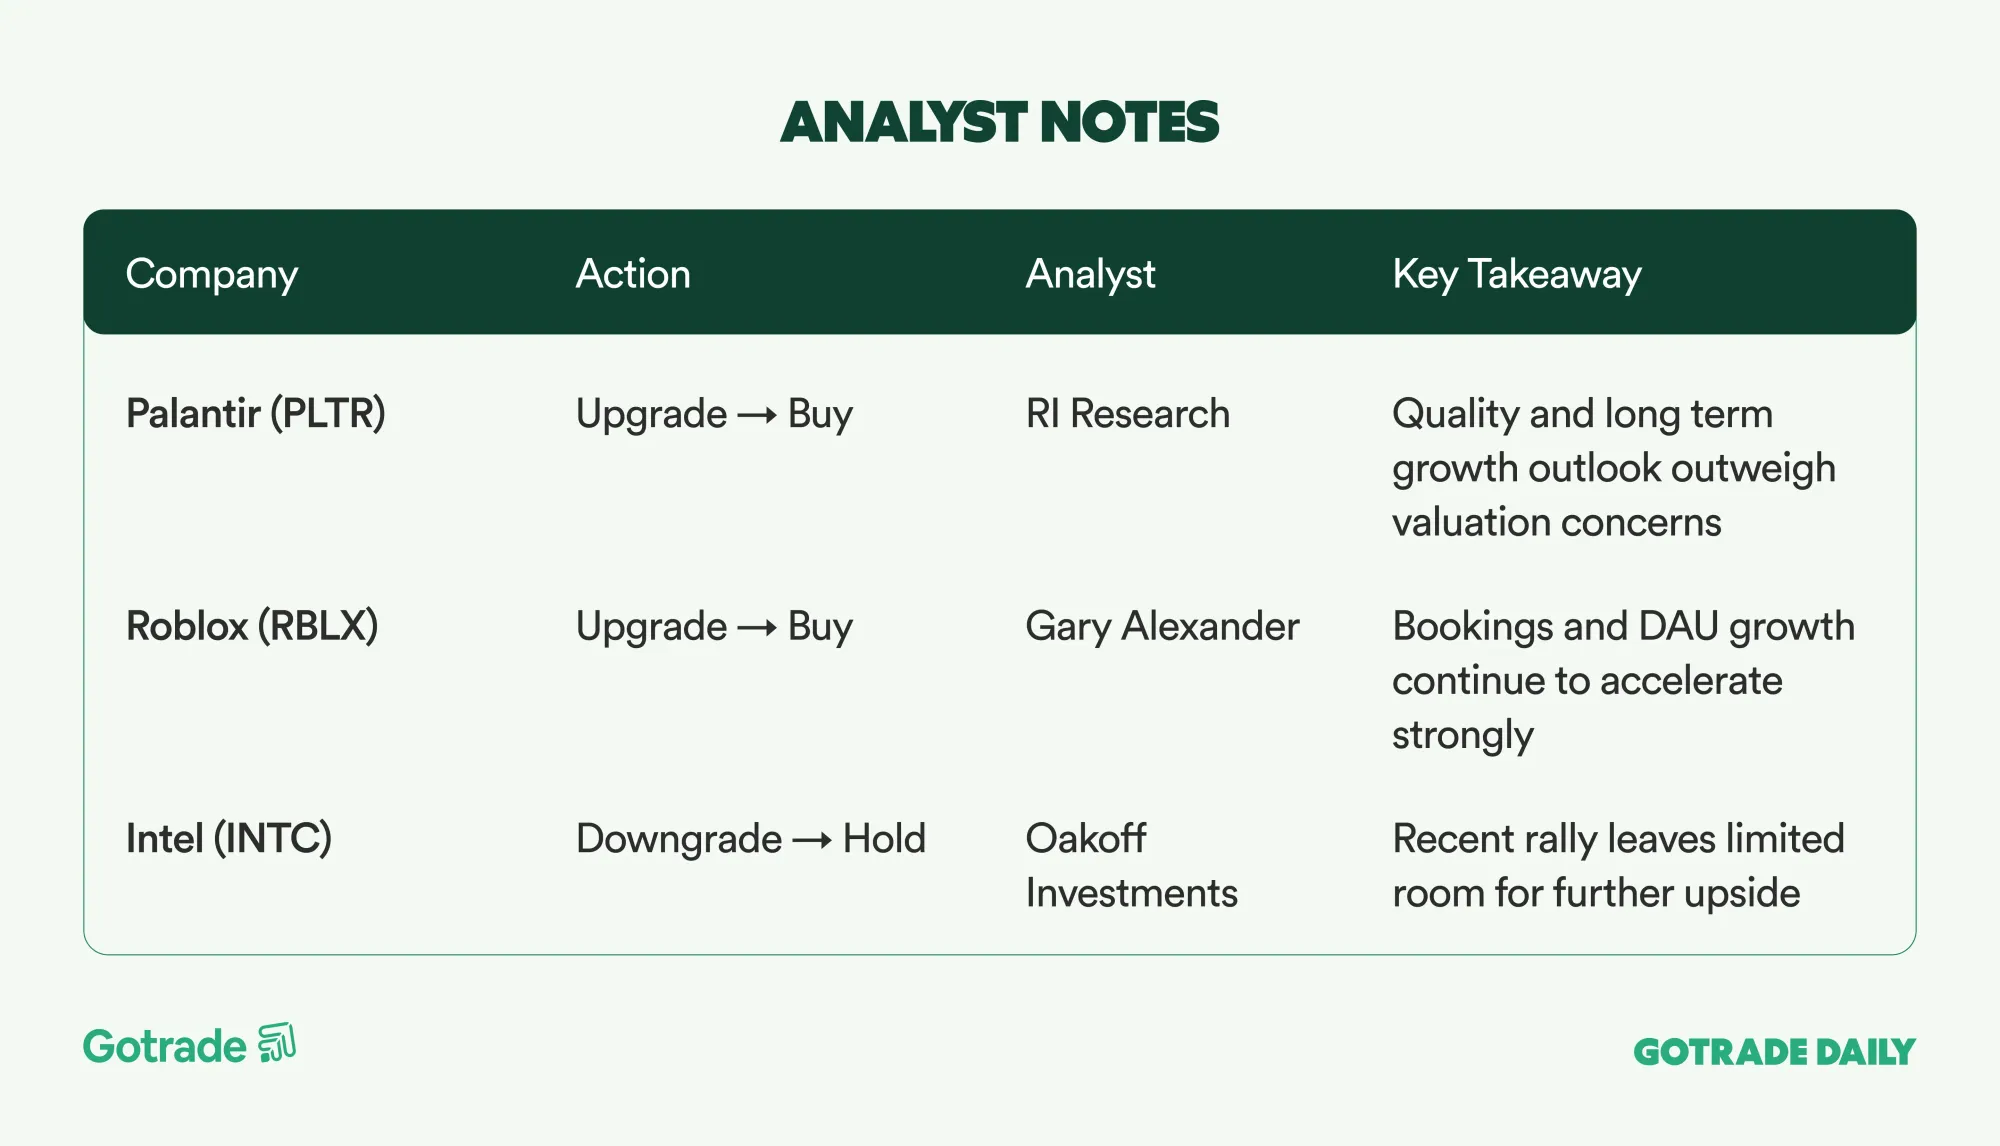Click the Gotrade logo icon
2000x1146 pixels.
pyautogui.click(x=277, y=1043)
